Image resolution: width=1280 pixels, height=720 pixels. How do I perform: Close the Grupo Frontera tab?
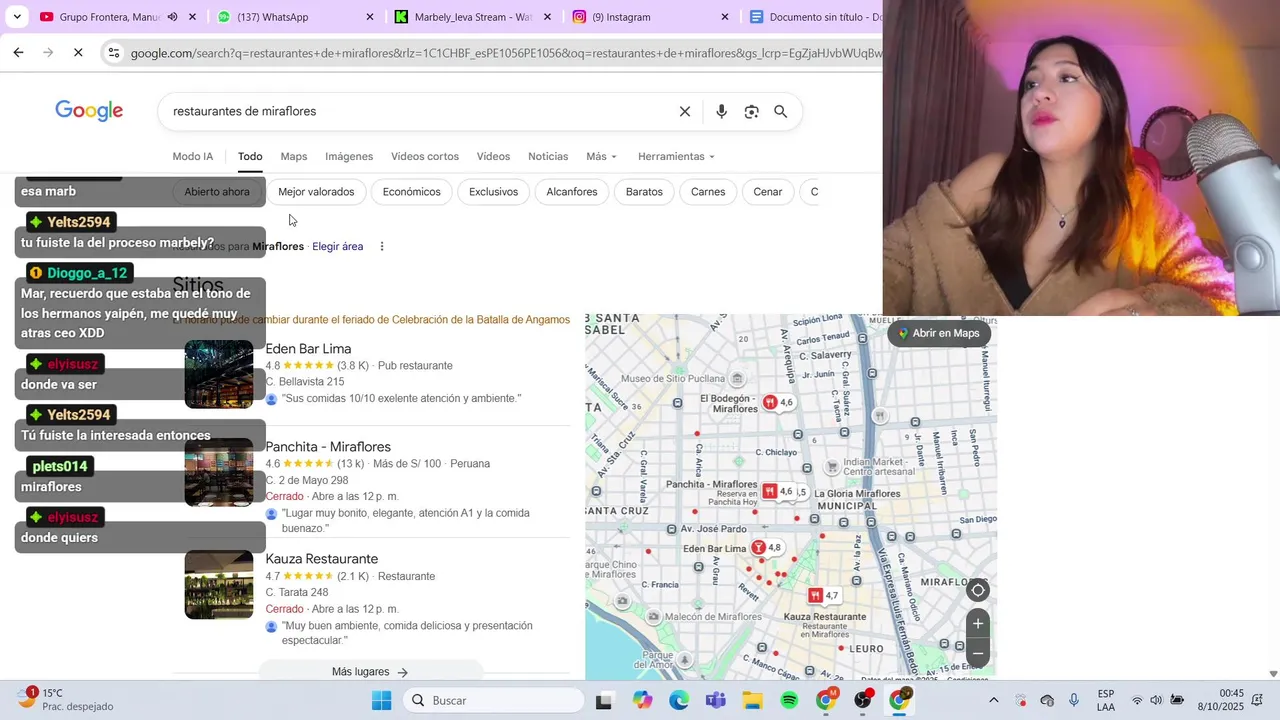192,17
